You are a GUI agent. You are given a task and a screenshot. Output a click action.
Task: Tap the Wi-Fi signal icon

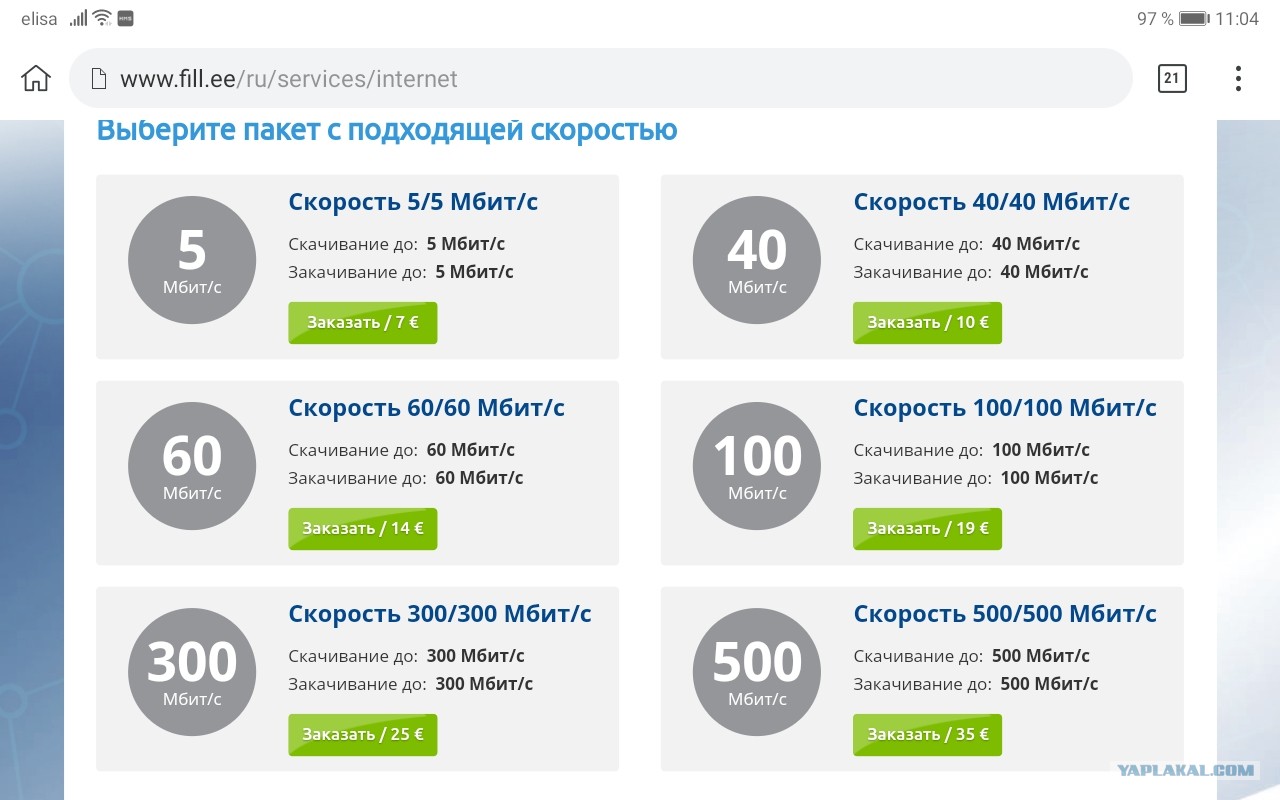click(102, 18)
